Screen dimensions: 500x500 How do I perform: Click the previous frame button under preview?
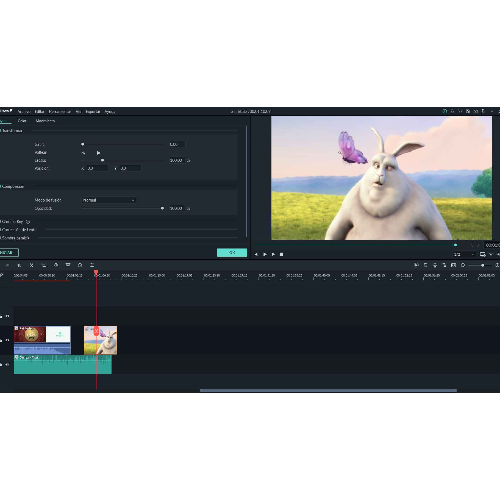point(256,254)
